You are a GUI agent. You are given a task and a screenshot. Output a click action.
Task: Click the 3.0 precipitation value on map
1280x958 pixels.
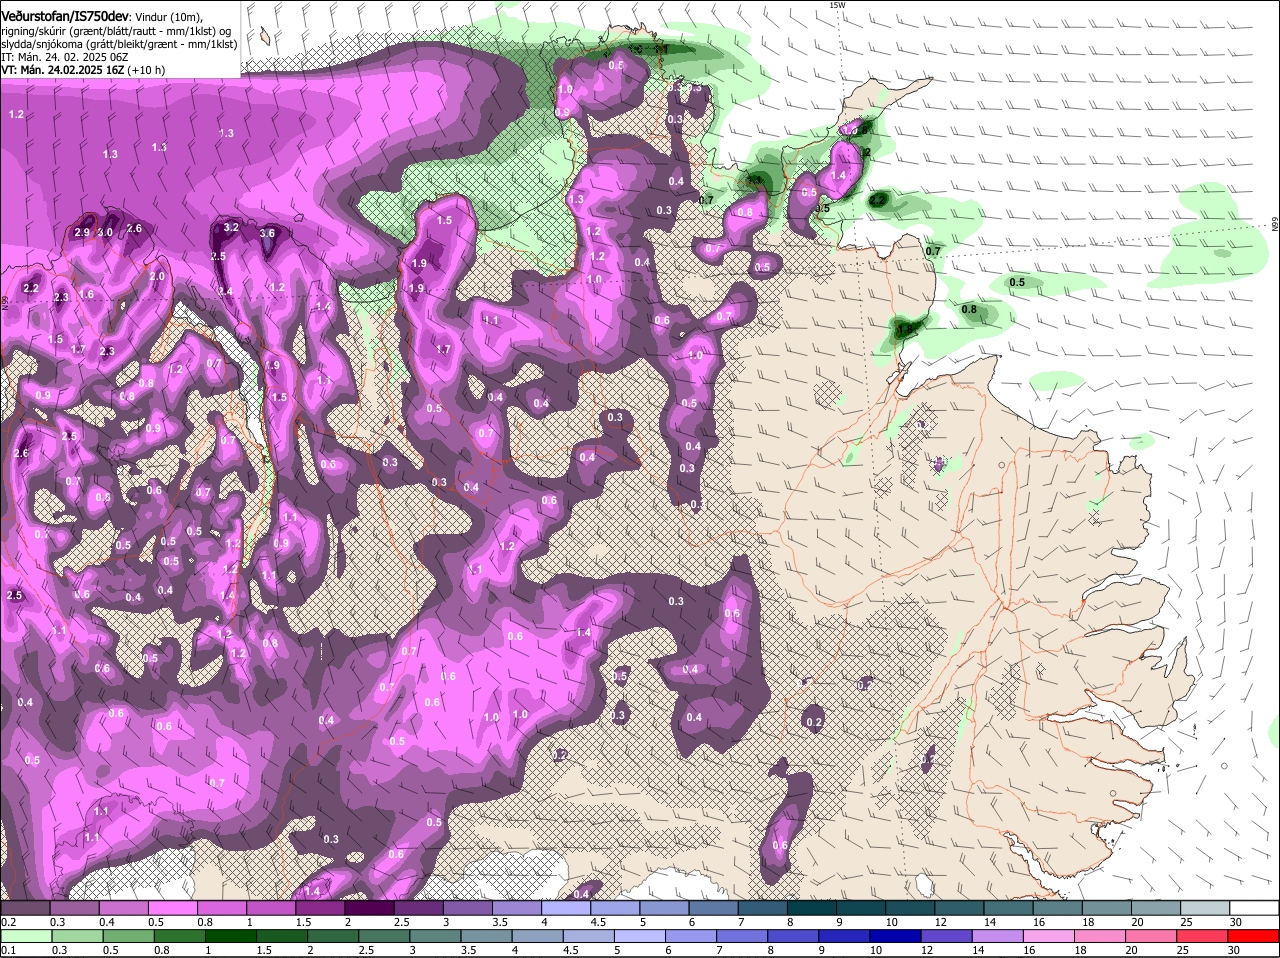point(106,232)
